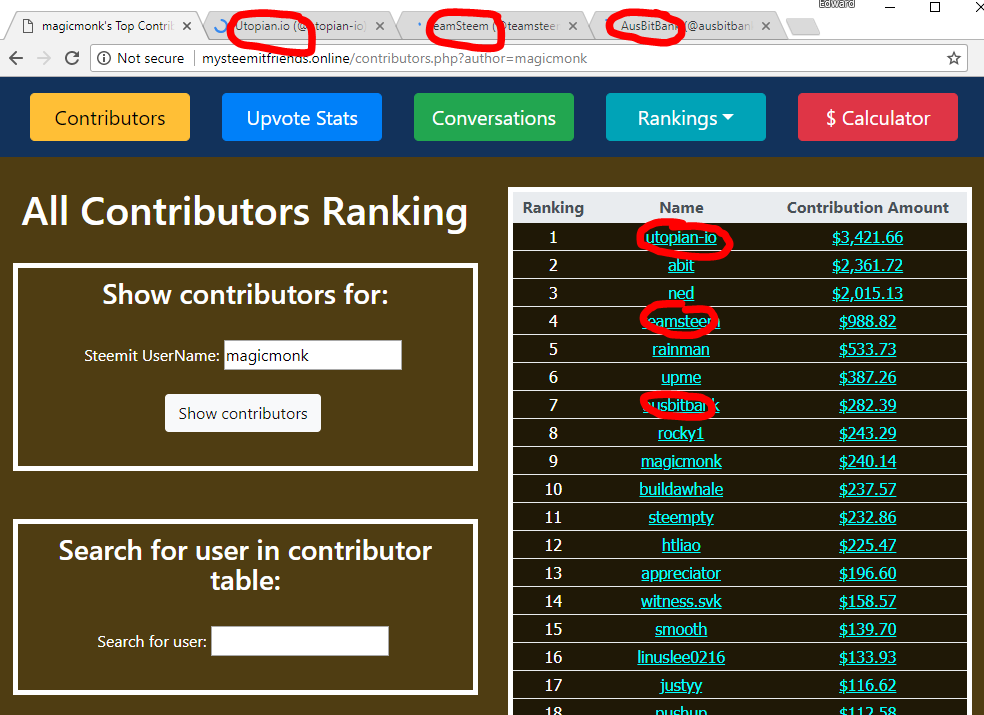Reload the page with refresh icon
984x715 pixels.
(x=72, y=58)
